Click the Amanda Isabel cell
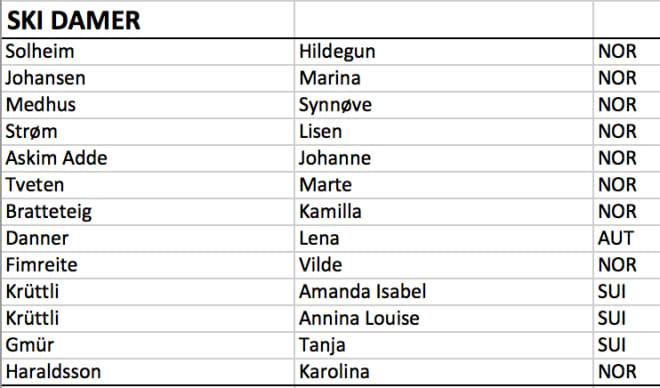Screen dimensions: 660x388 point(444,292)
